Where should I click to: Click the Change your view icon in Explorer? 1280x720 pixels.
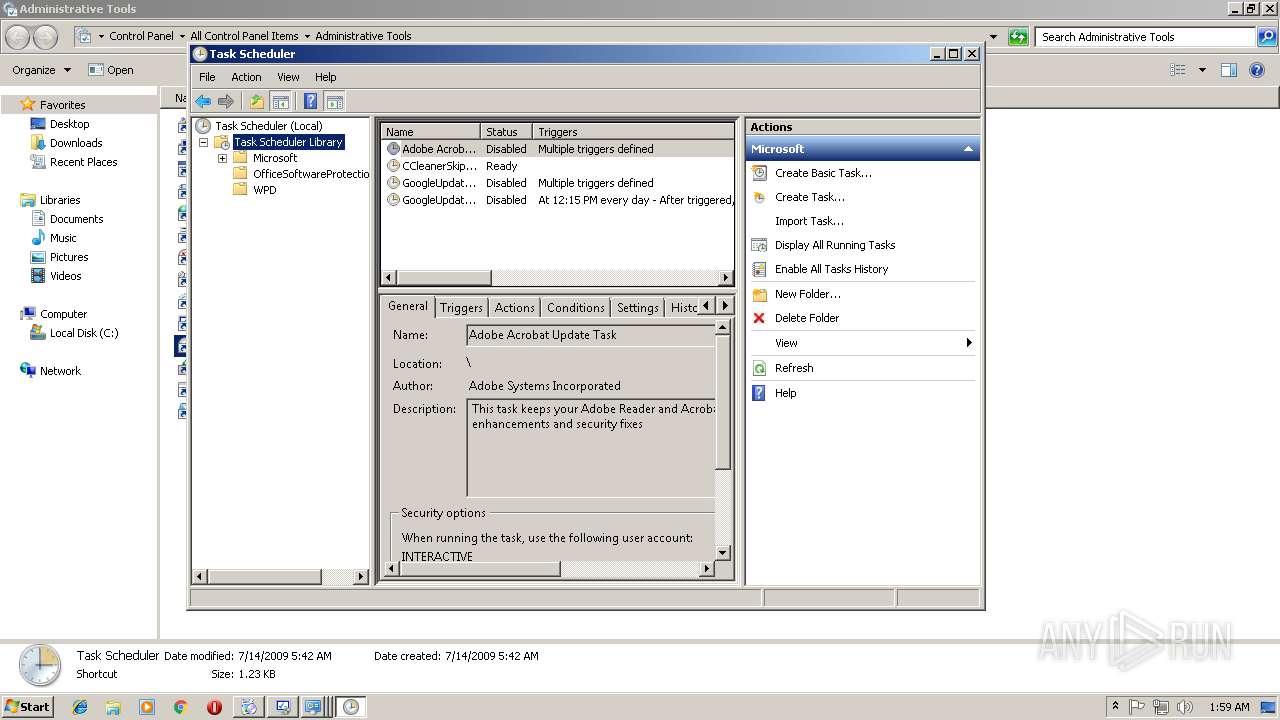[x=1178, y=70]
